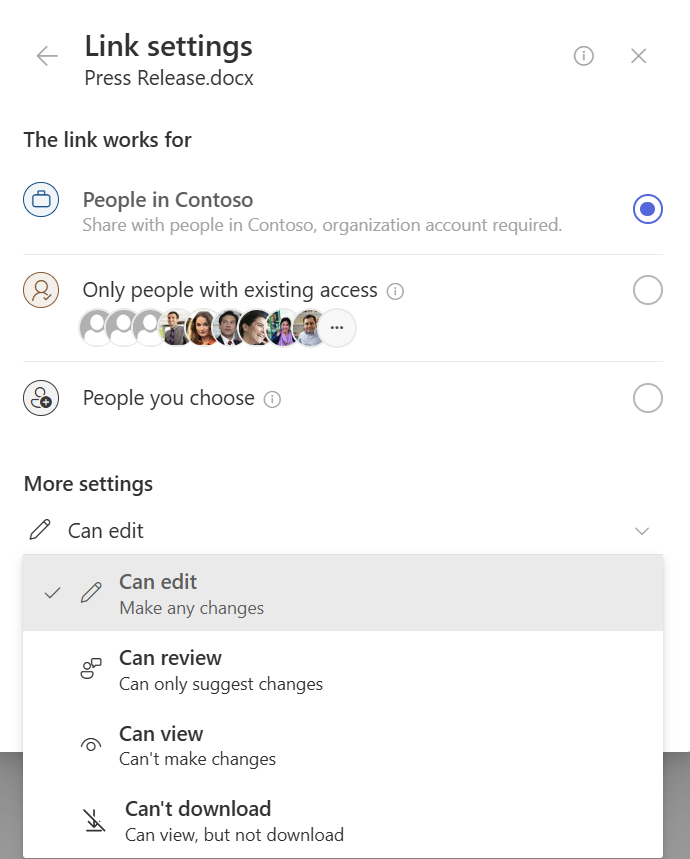Click the briefcase icon for People in Contoso
The height and width of the screenshot is (859, 690).
point(41,199)
